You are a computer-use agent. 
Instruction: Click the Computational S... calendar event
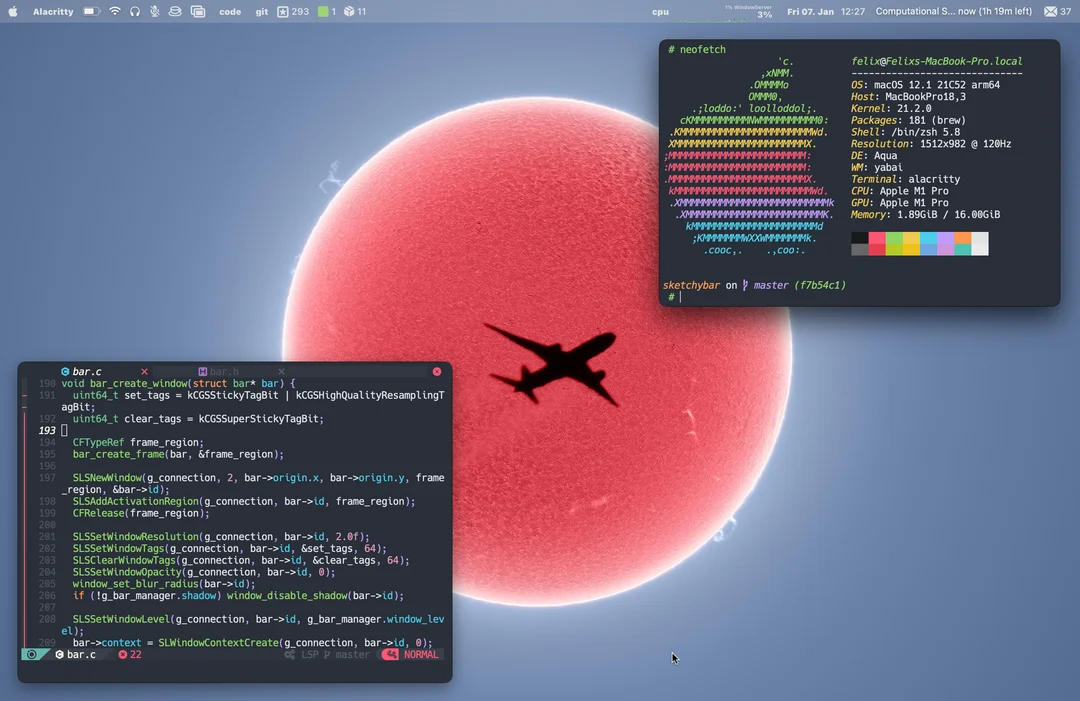click(953, 11)
